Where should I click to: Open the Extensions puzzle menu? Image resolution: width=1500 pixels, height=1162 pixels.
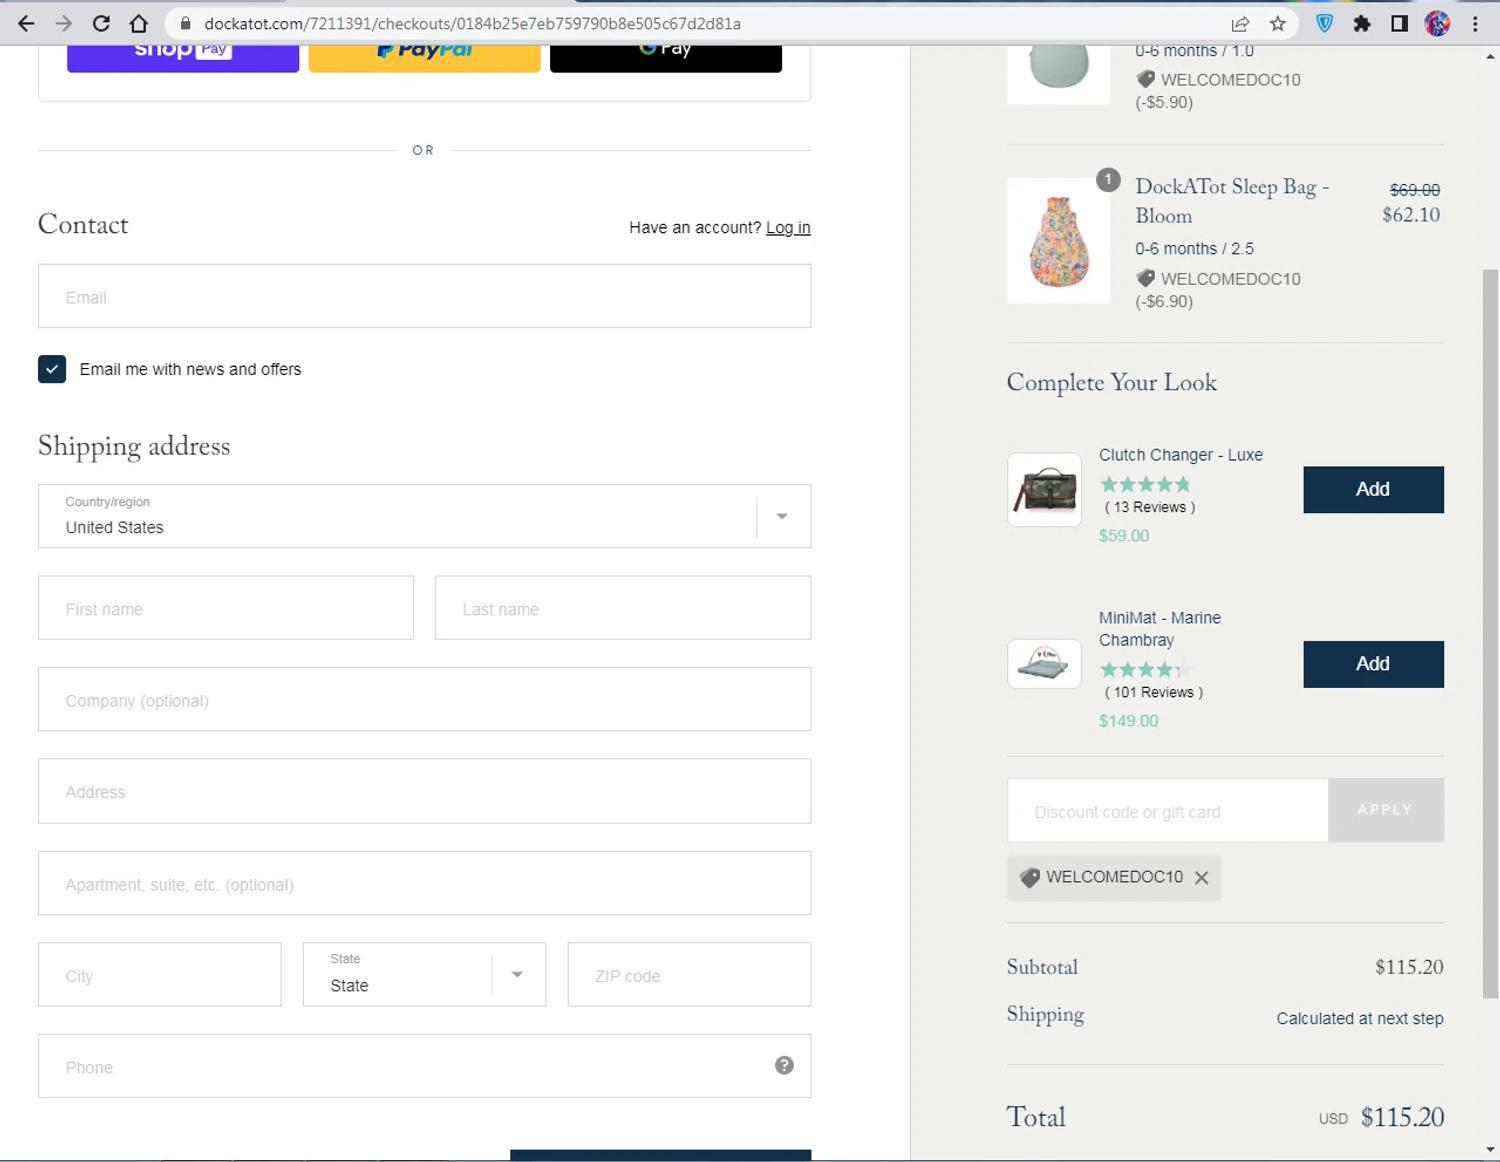coord(1362,23)
